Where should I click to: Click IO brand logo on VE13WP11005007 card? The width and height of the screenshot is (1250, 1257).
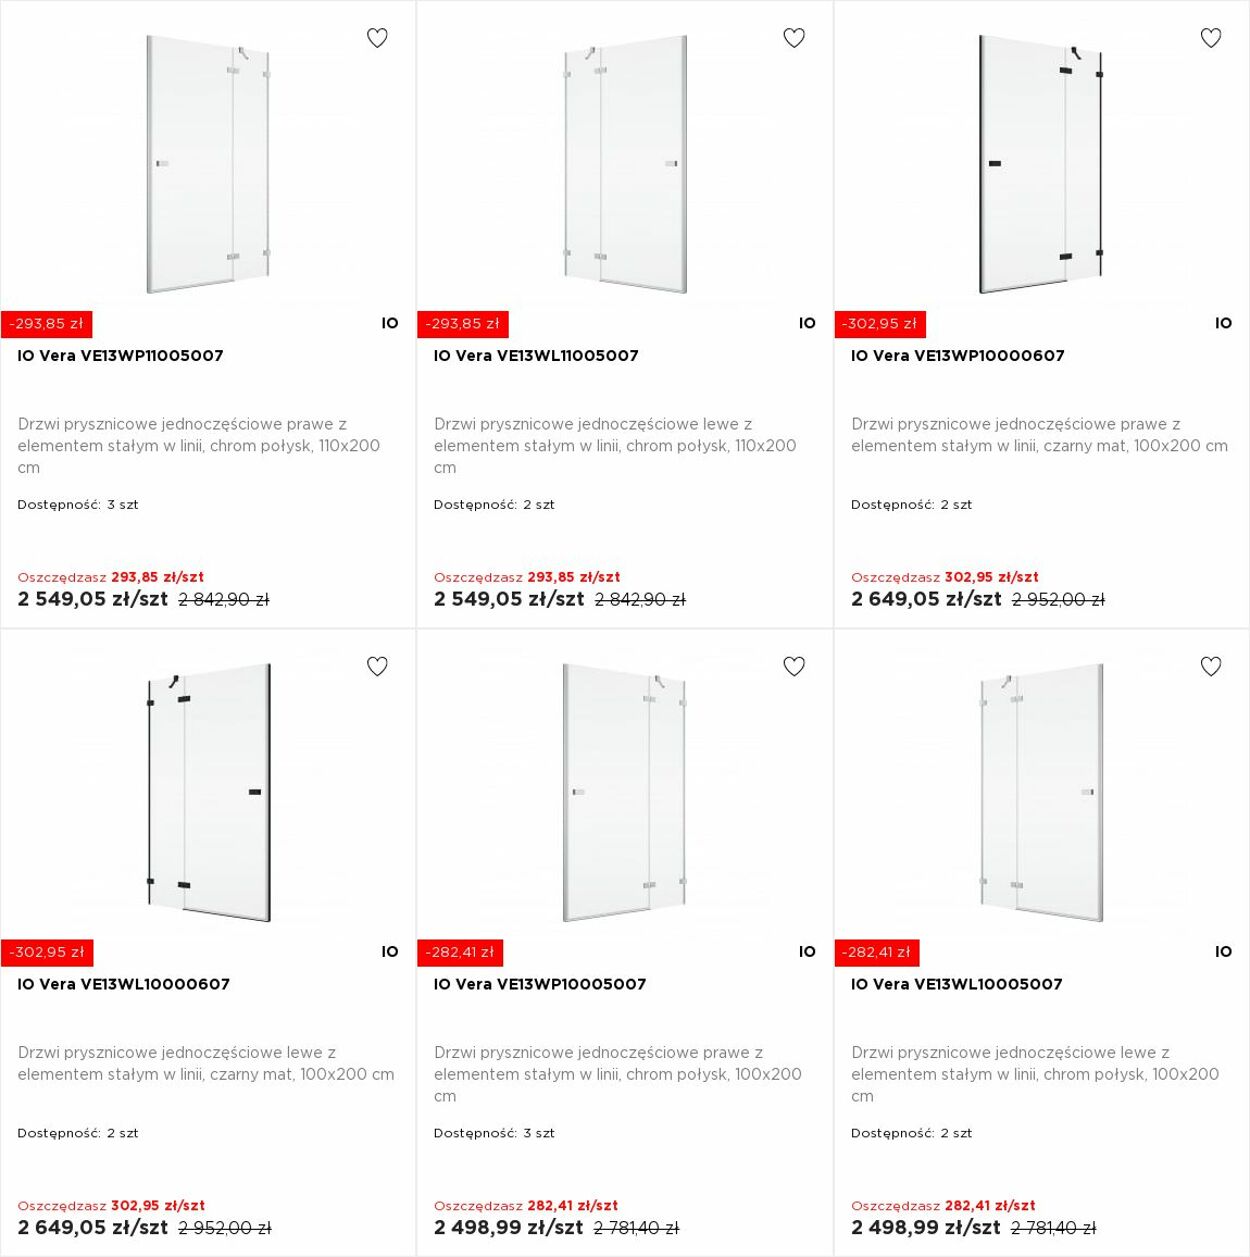pos(390,323)
